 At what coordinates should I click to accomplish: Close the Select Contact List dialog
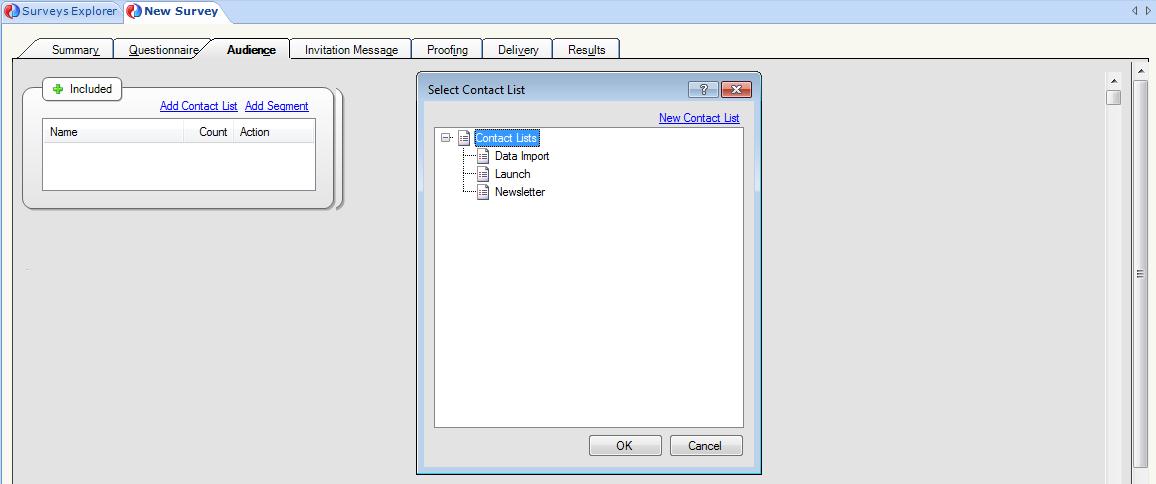click(736, 90)
